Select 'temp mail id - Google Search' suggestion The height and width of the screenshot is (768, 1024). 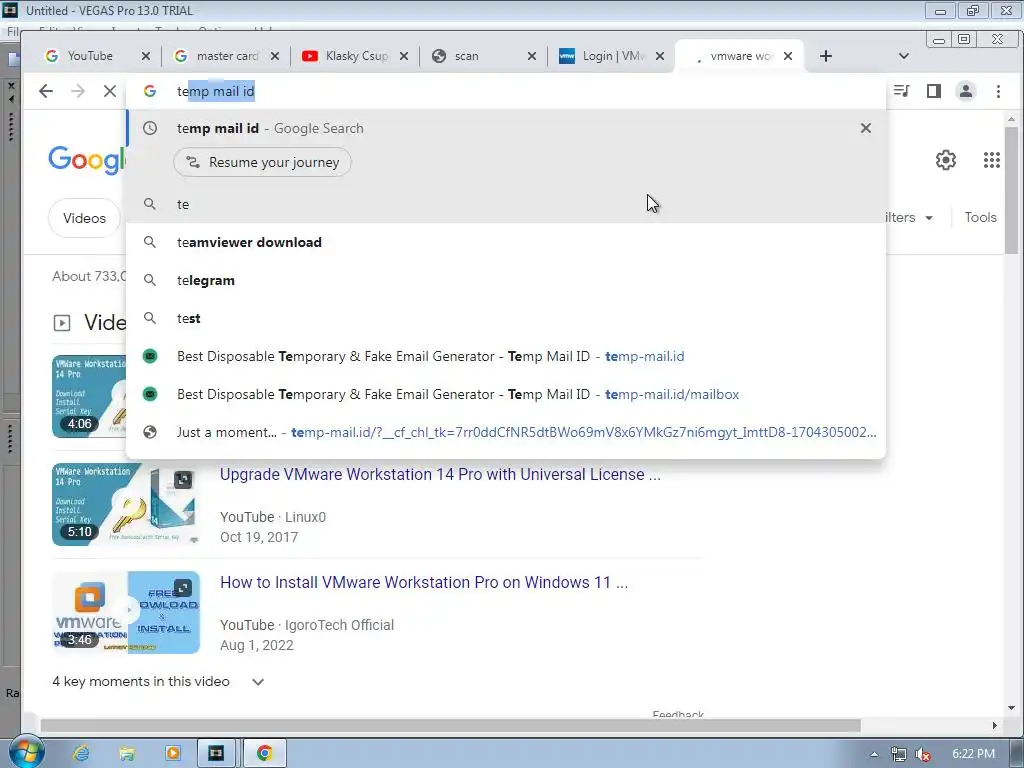[506, 128]
